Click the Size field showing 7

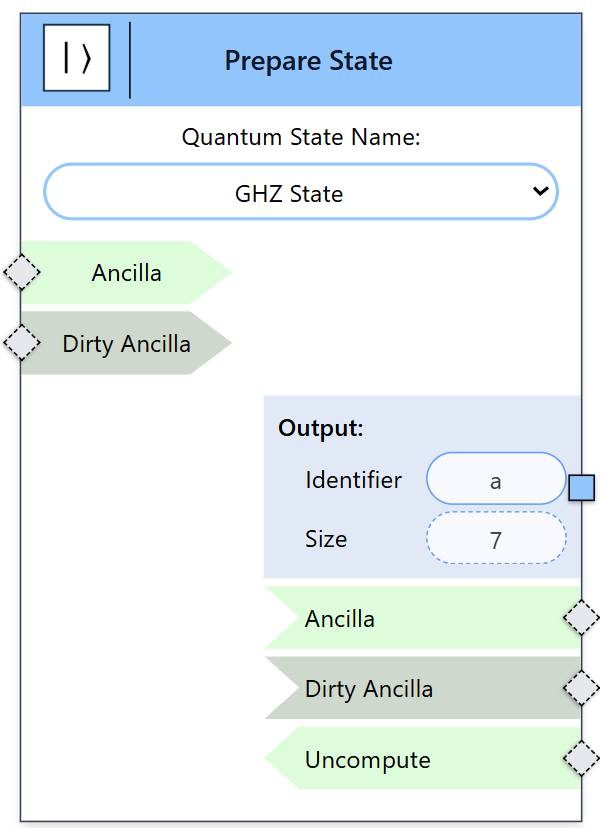coord(496,538)
